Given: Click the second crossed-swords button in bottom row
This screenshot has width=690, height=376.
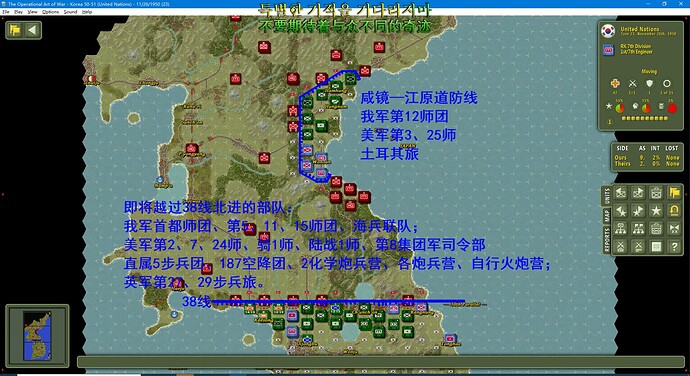Looking at the screenshot, I should pyautogui.click(x=638, y=247).
